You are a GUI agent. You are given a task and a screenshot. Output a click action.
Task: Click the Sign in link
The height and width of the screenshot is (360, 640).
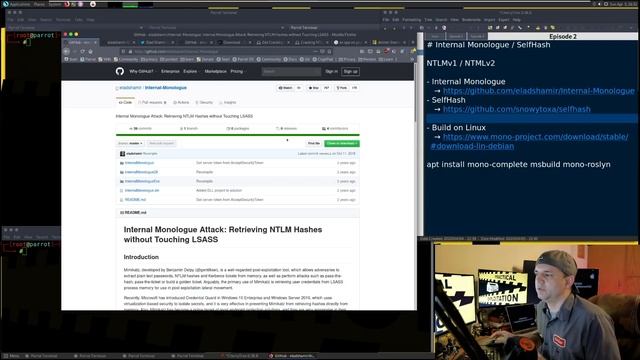point(331,71)
